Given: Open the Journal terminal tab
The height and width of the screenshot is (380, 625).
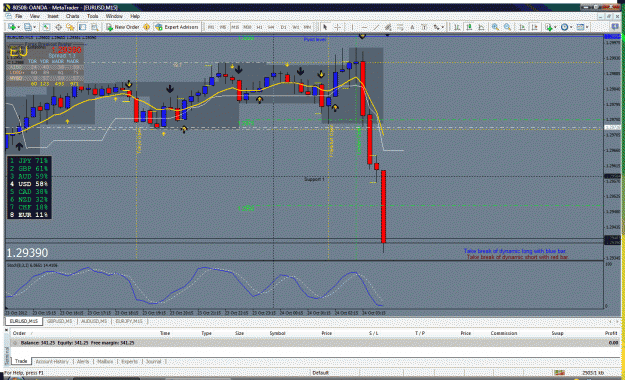Looking at the screenshot, I should click(153, 362).
